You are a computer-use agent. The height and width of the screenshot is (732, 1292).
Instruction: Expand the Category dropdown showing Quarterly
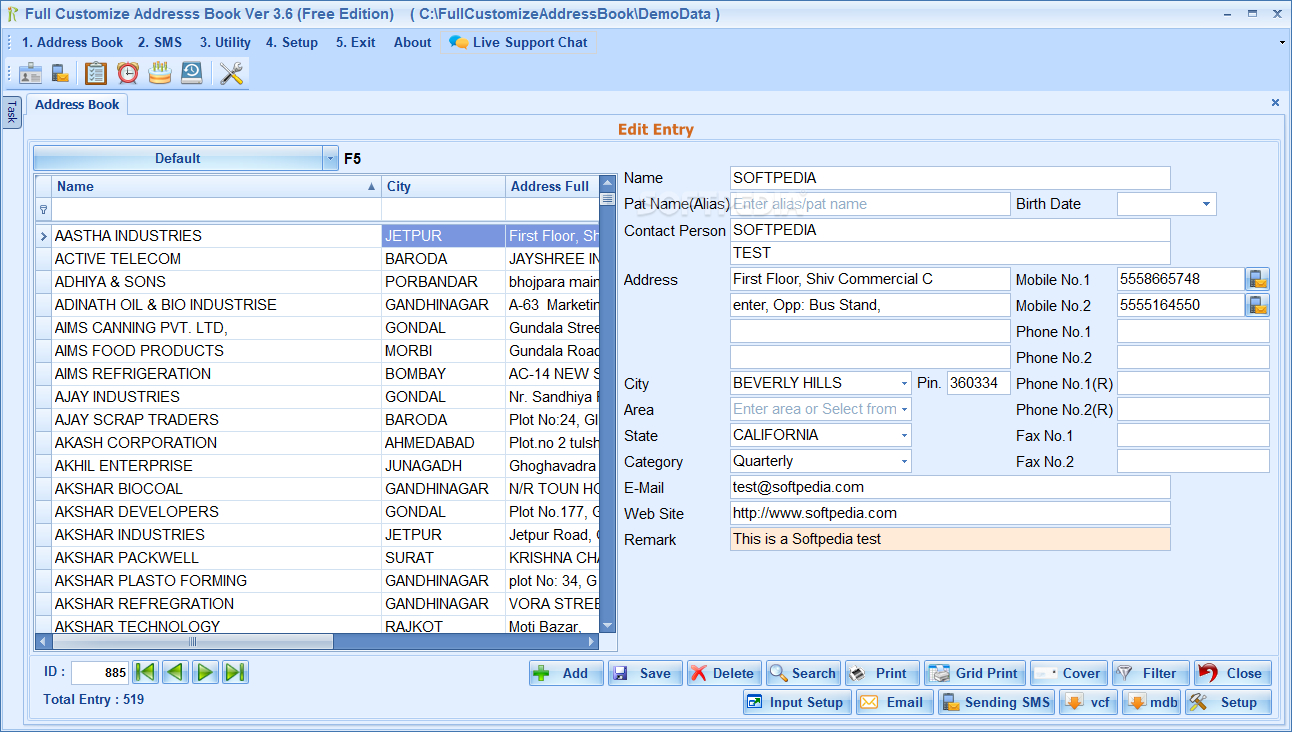pos(904,462)
